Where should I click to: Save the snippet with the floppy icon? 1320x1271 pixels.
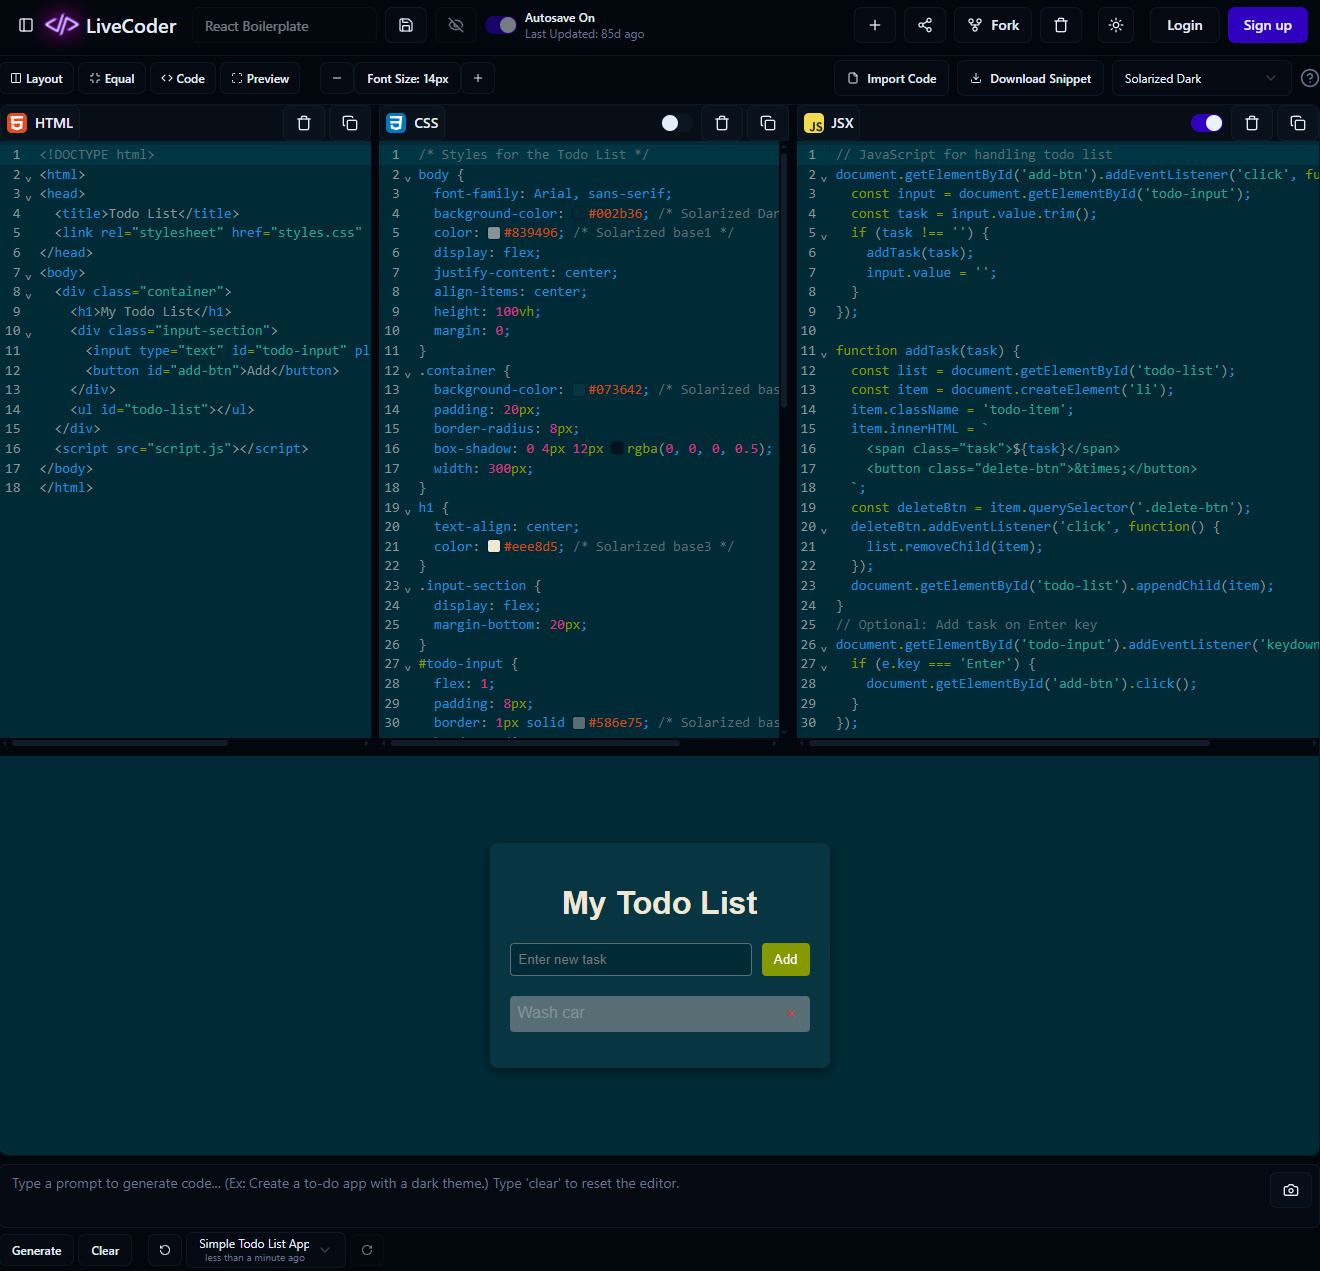pyautogui.click(x=406, y=25)
